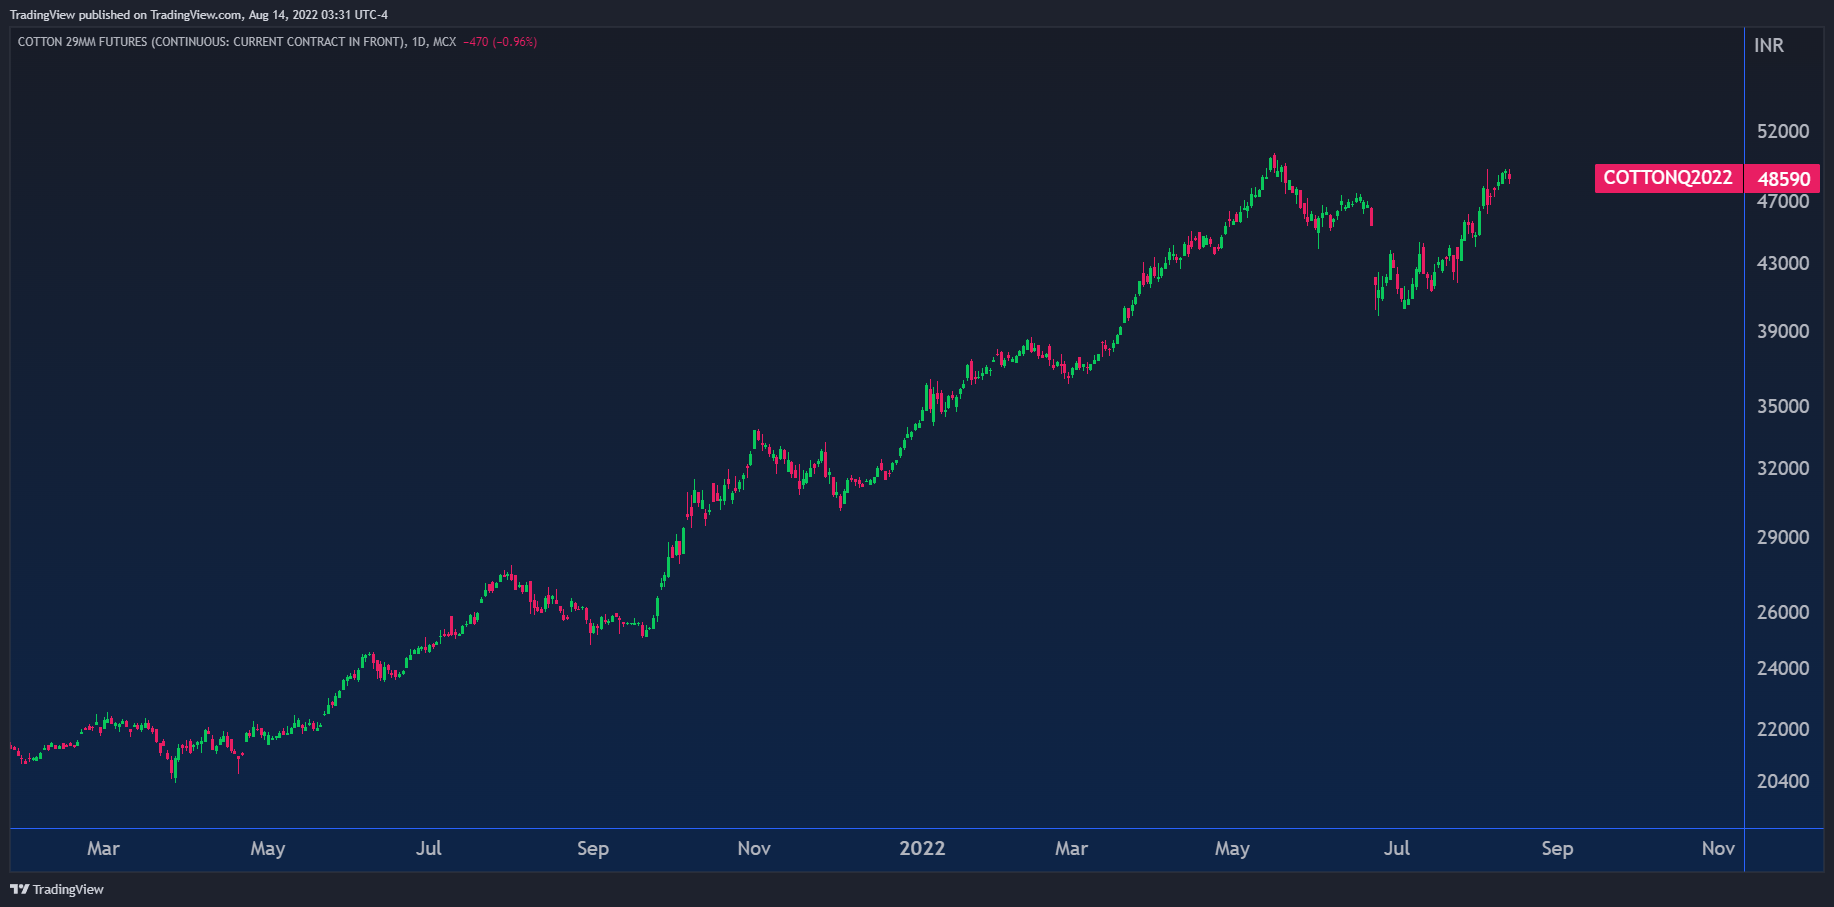Viewport: 1834px width, 907px height.
Task: Click the 35000 price axis label
Action: (x=1783, y=406)
